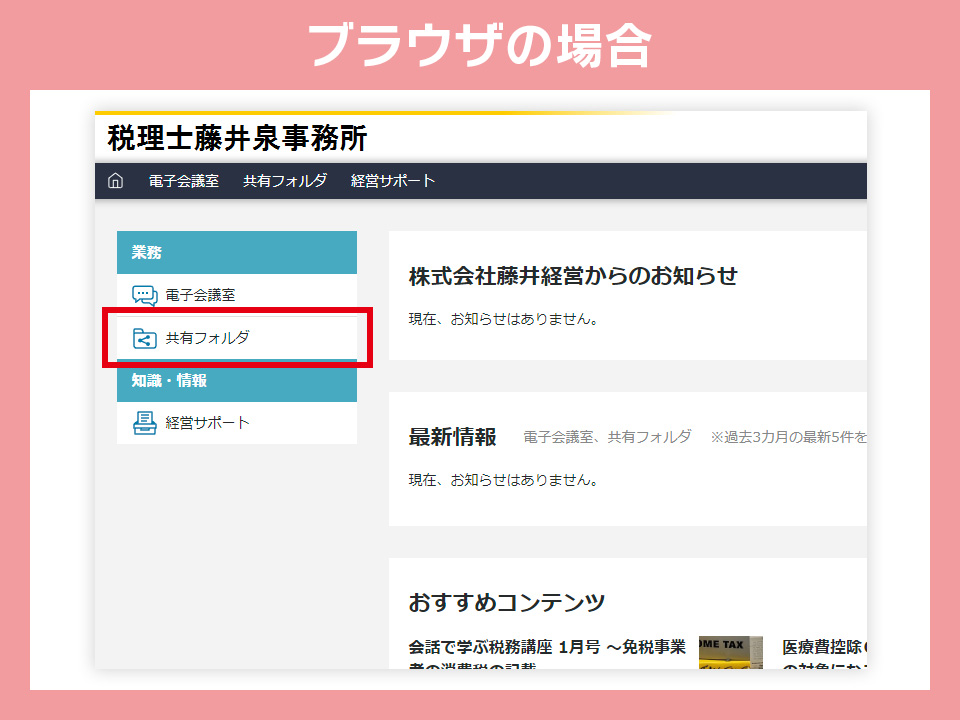
Task: Click the yellow TAX article thumbnail
Action: point(730,652)
